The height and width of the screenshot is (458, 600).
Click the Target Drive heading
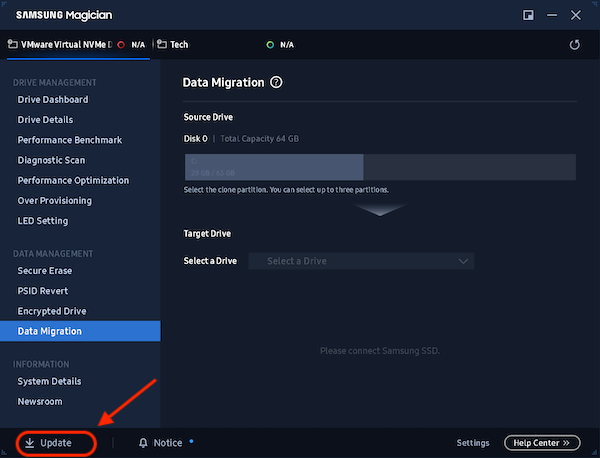click(x=207, y=233)
